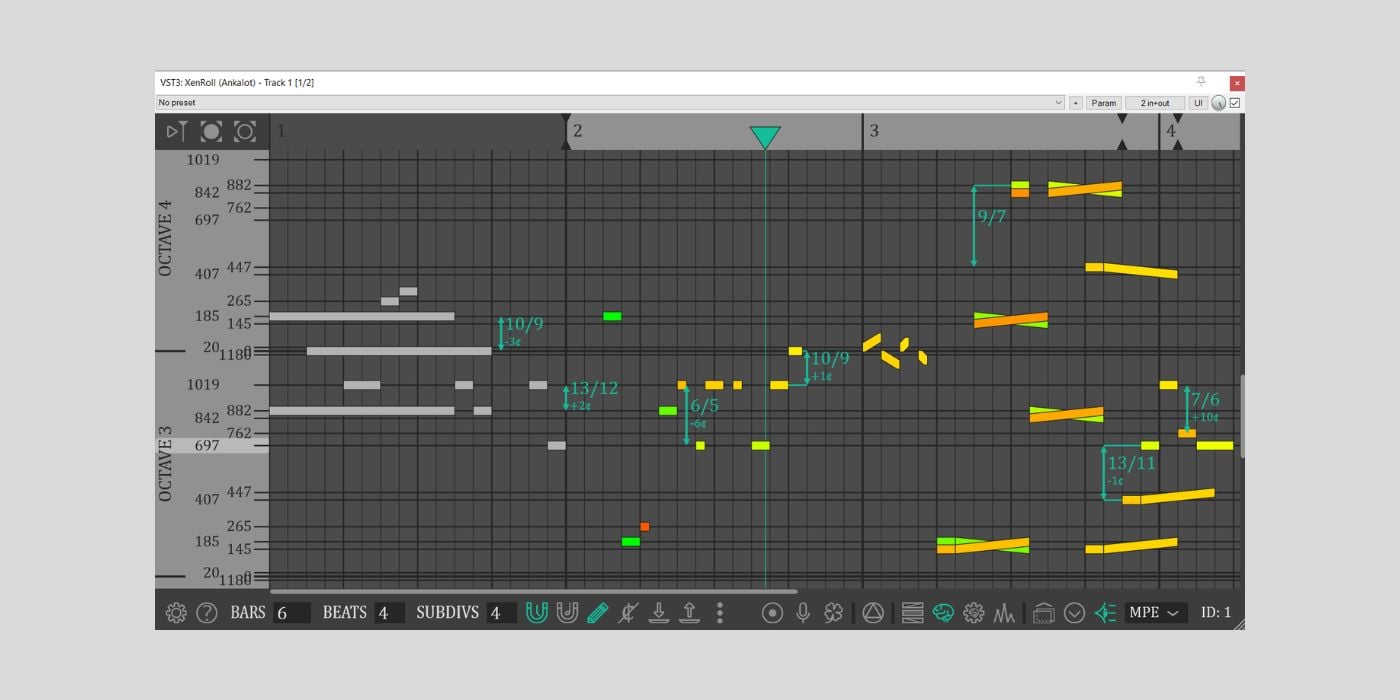Open the help question mark icon

(x=207, y=613)
